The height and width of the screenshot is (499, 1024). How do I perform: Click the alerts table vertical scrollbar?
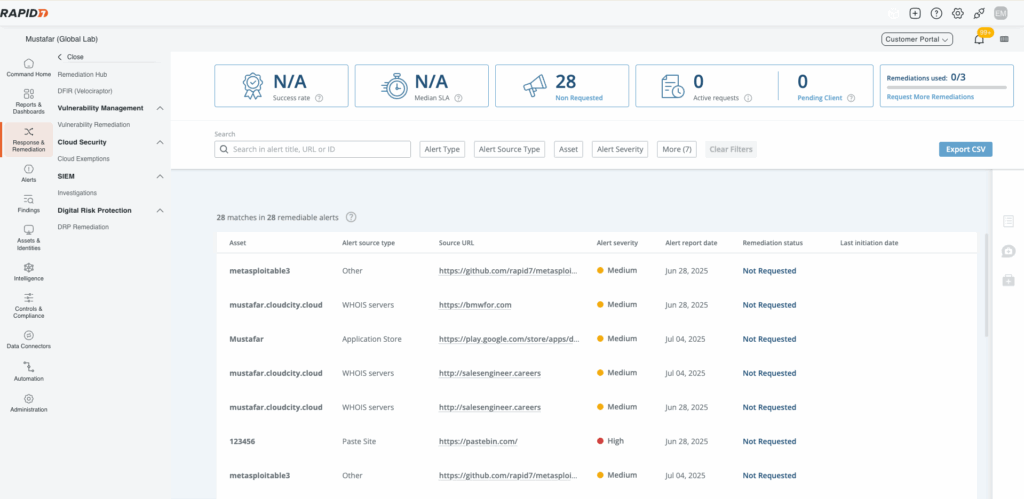(985, 285)
